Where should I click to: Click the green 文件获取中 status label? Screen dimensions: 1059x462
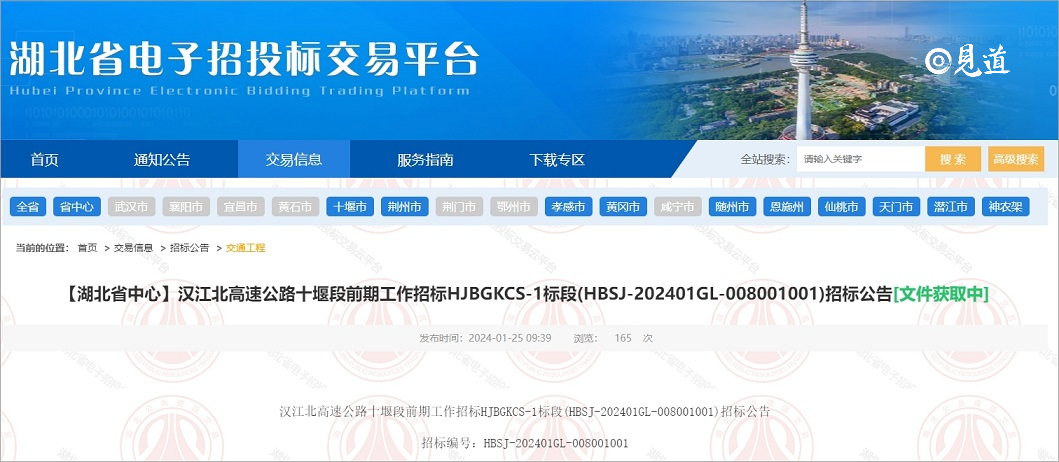coord(941,293)
